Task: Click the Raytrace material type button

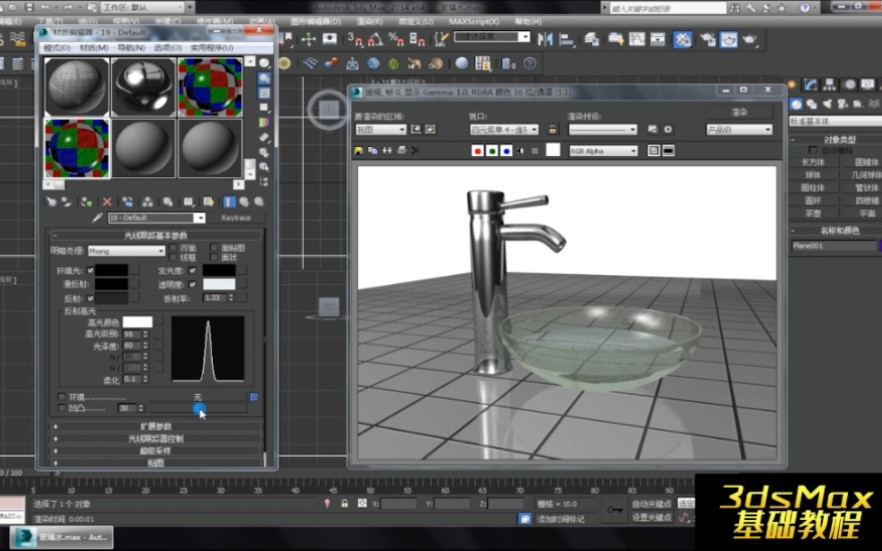Action: [x=236, y=218]
